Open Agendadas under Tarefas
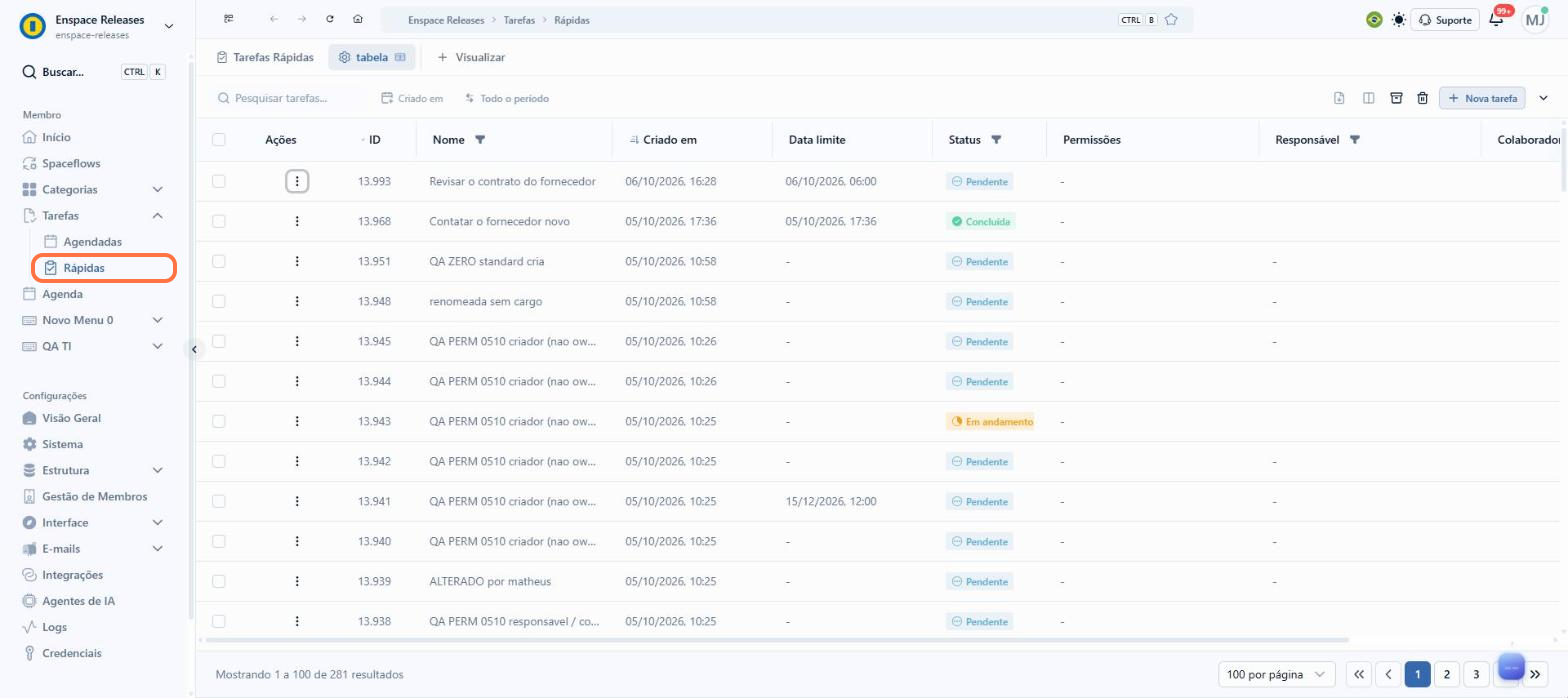1568x698 pixels. (x=92, y=242)
